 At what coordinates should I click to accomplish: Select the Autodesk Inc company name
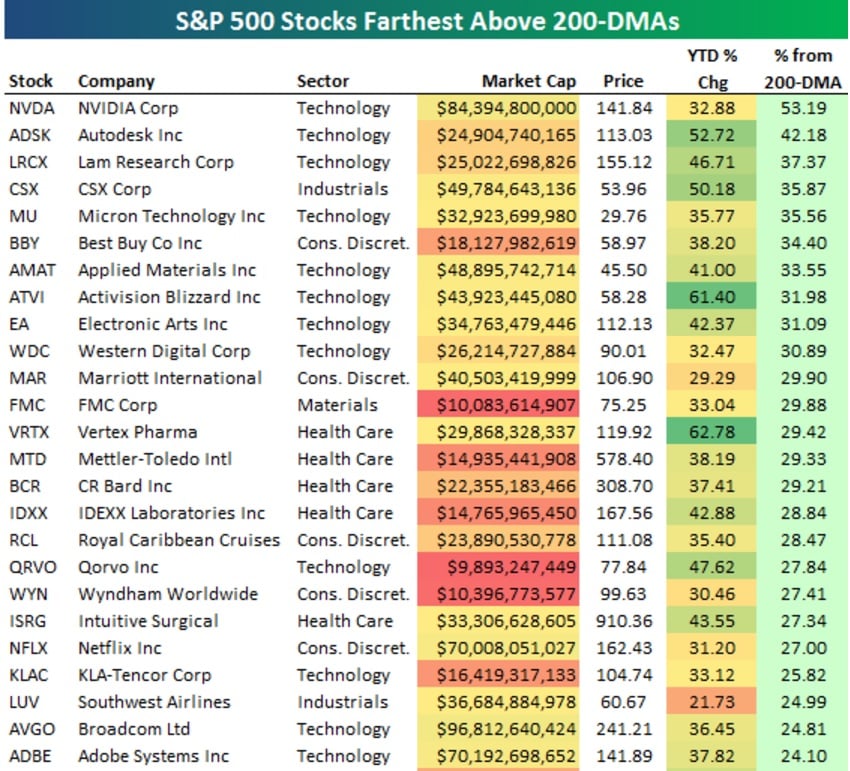pos(130,135)
